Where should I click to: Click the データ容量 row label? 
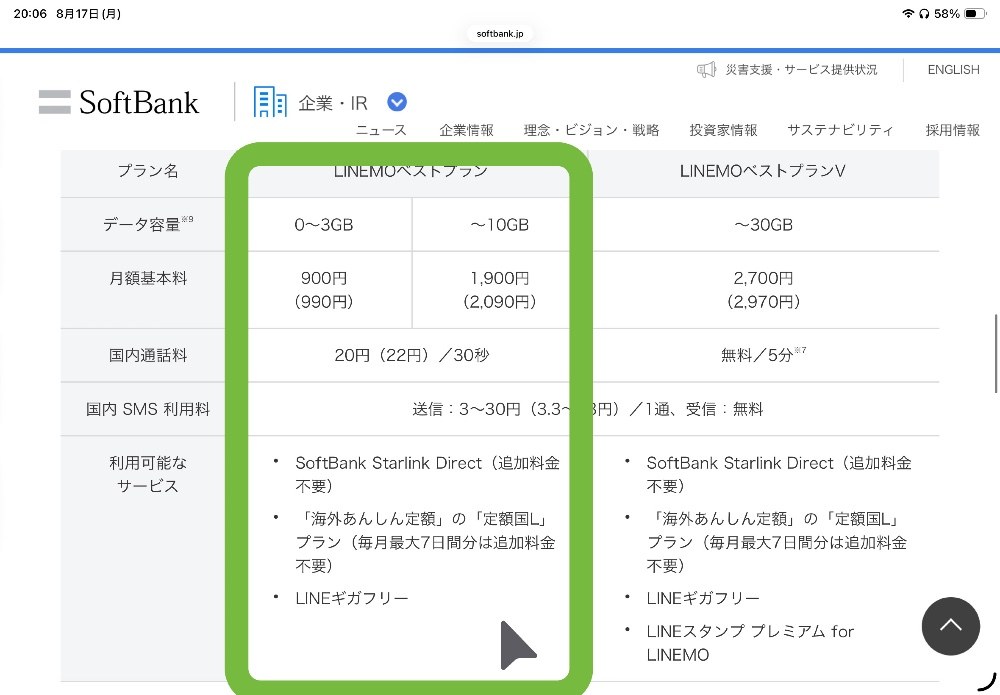pyautogui.click(x=148, y=224)
